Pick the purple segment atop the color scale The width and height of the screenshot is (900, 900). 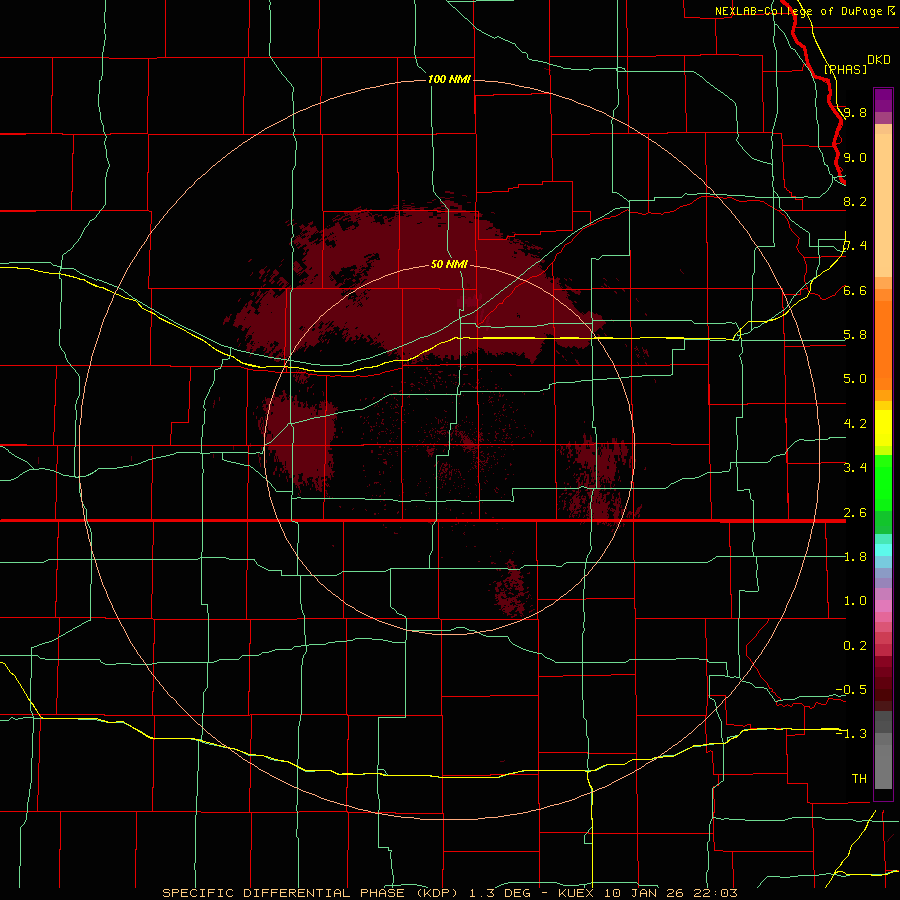883,100
